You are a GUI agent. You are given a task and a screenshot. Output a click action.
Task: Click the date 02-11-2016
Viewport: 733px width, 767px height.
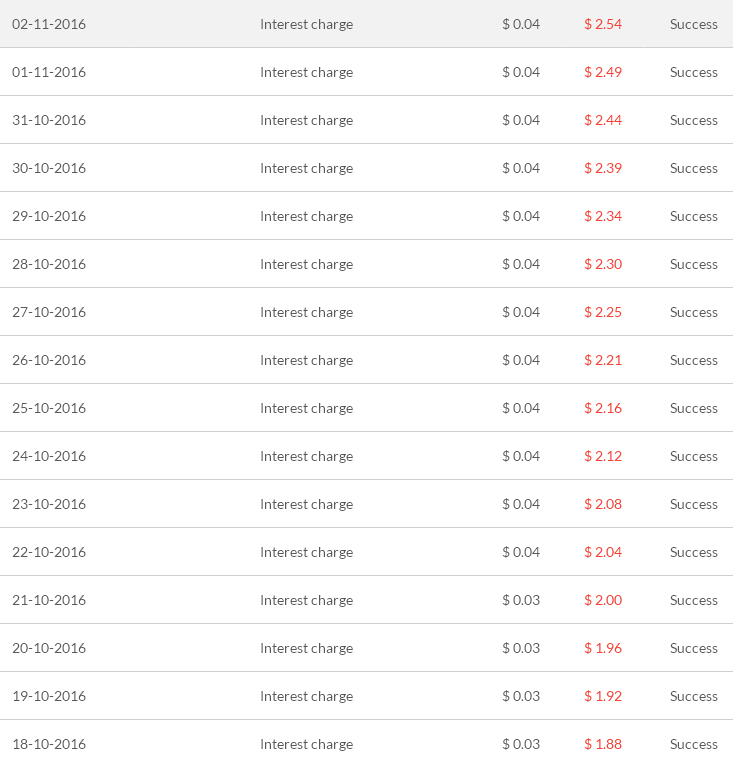[49, 24]
